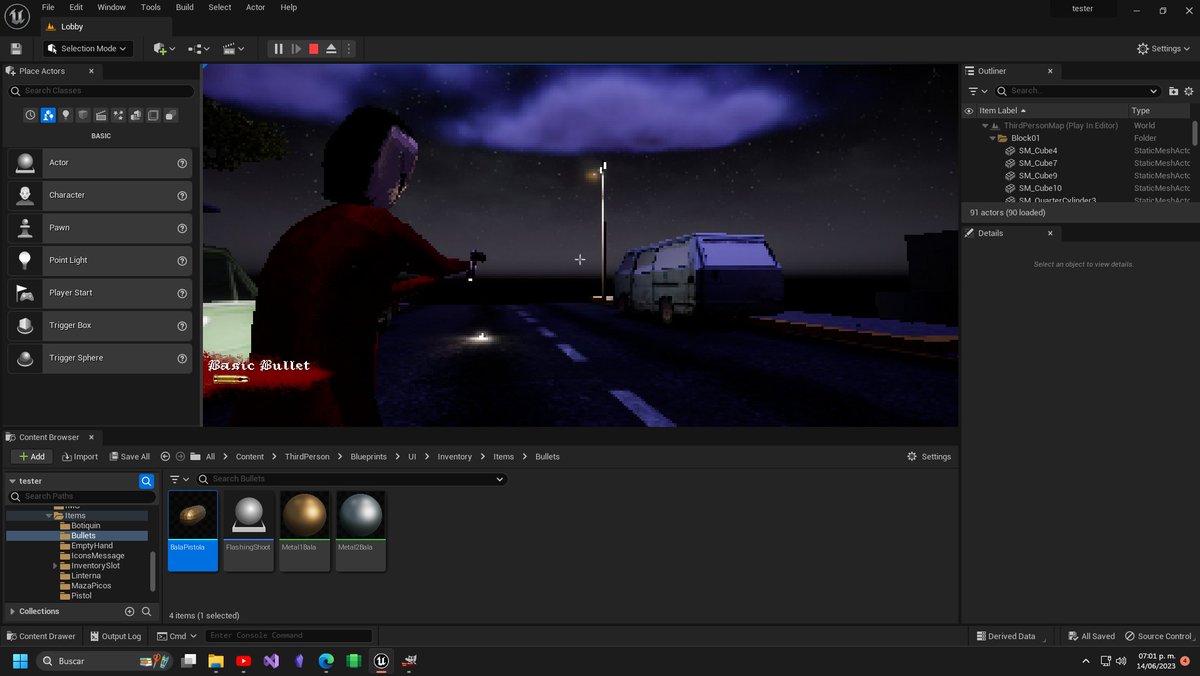
Task: Open the Selection Mode dropdown
Action: [88, 48]
